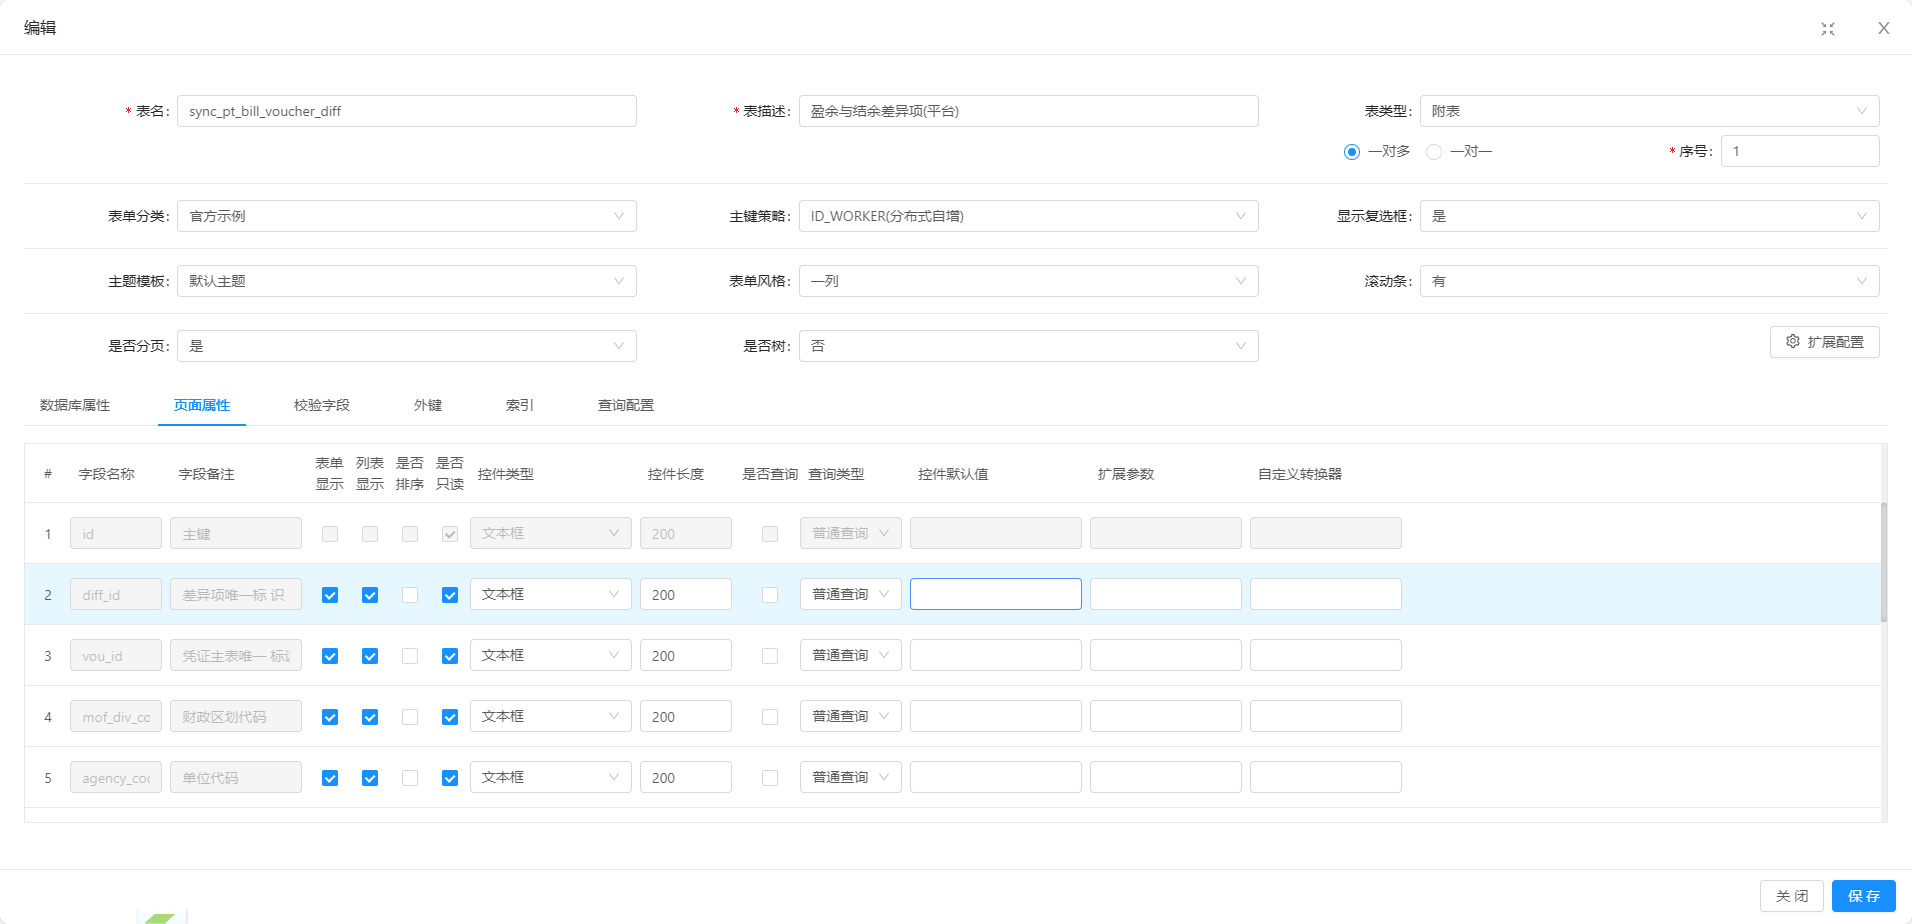Click 自定义转换器 field in mof_div_code row
Image resolution: width=1912 pixels, height=924 pixels.
[x=1326, y=716]
